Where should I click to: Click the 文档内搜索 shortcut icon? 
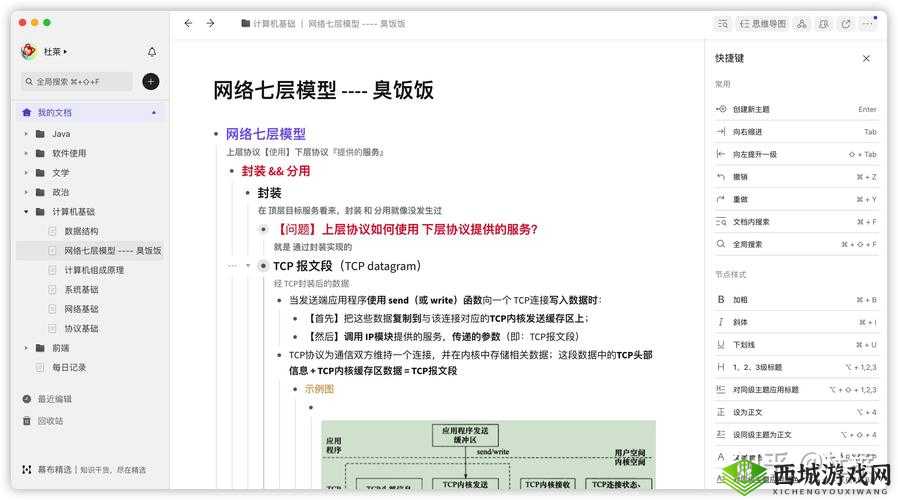[721, 222]
